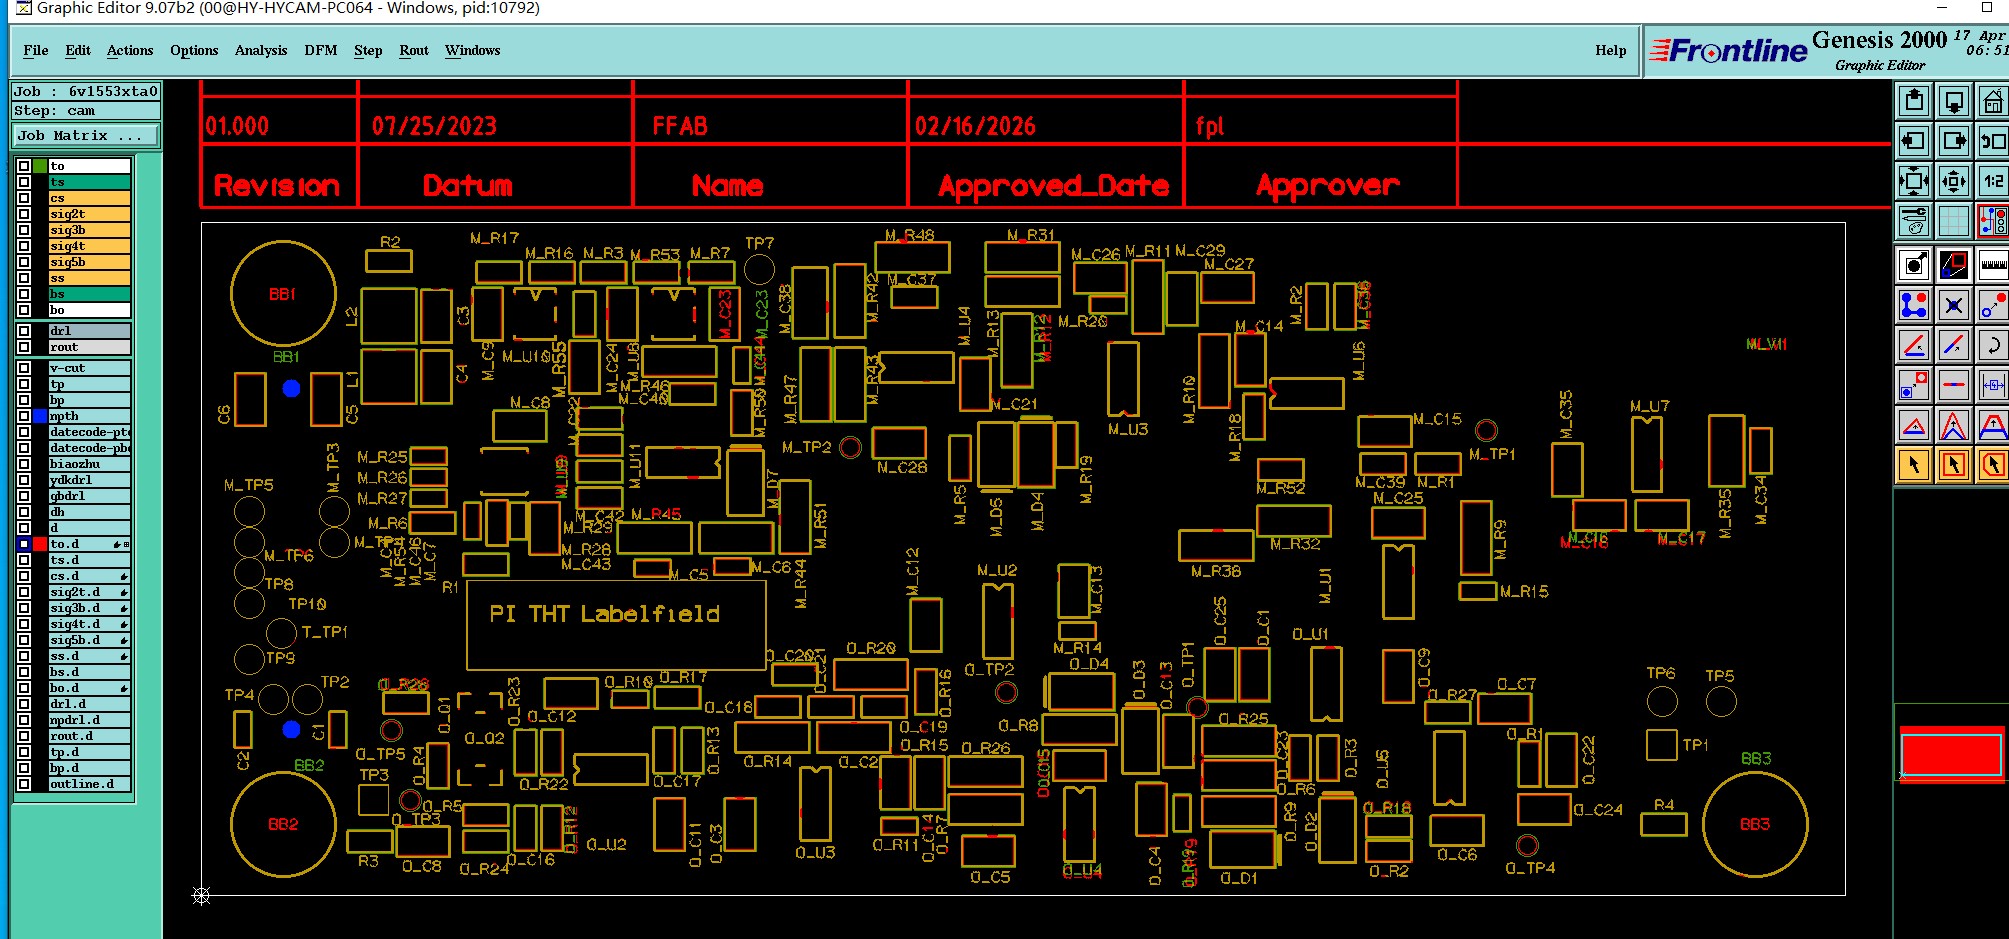The image size is (2009, 939).
Task: Click the pan down view icon
Action: click(x=1954, y=101)
